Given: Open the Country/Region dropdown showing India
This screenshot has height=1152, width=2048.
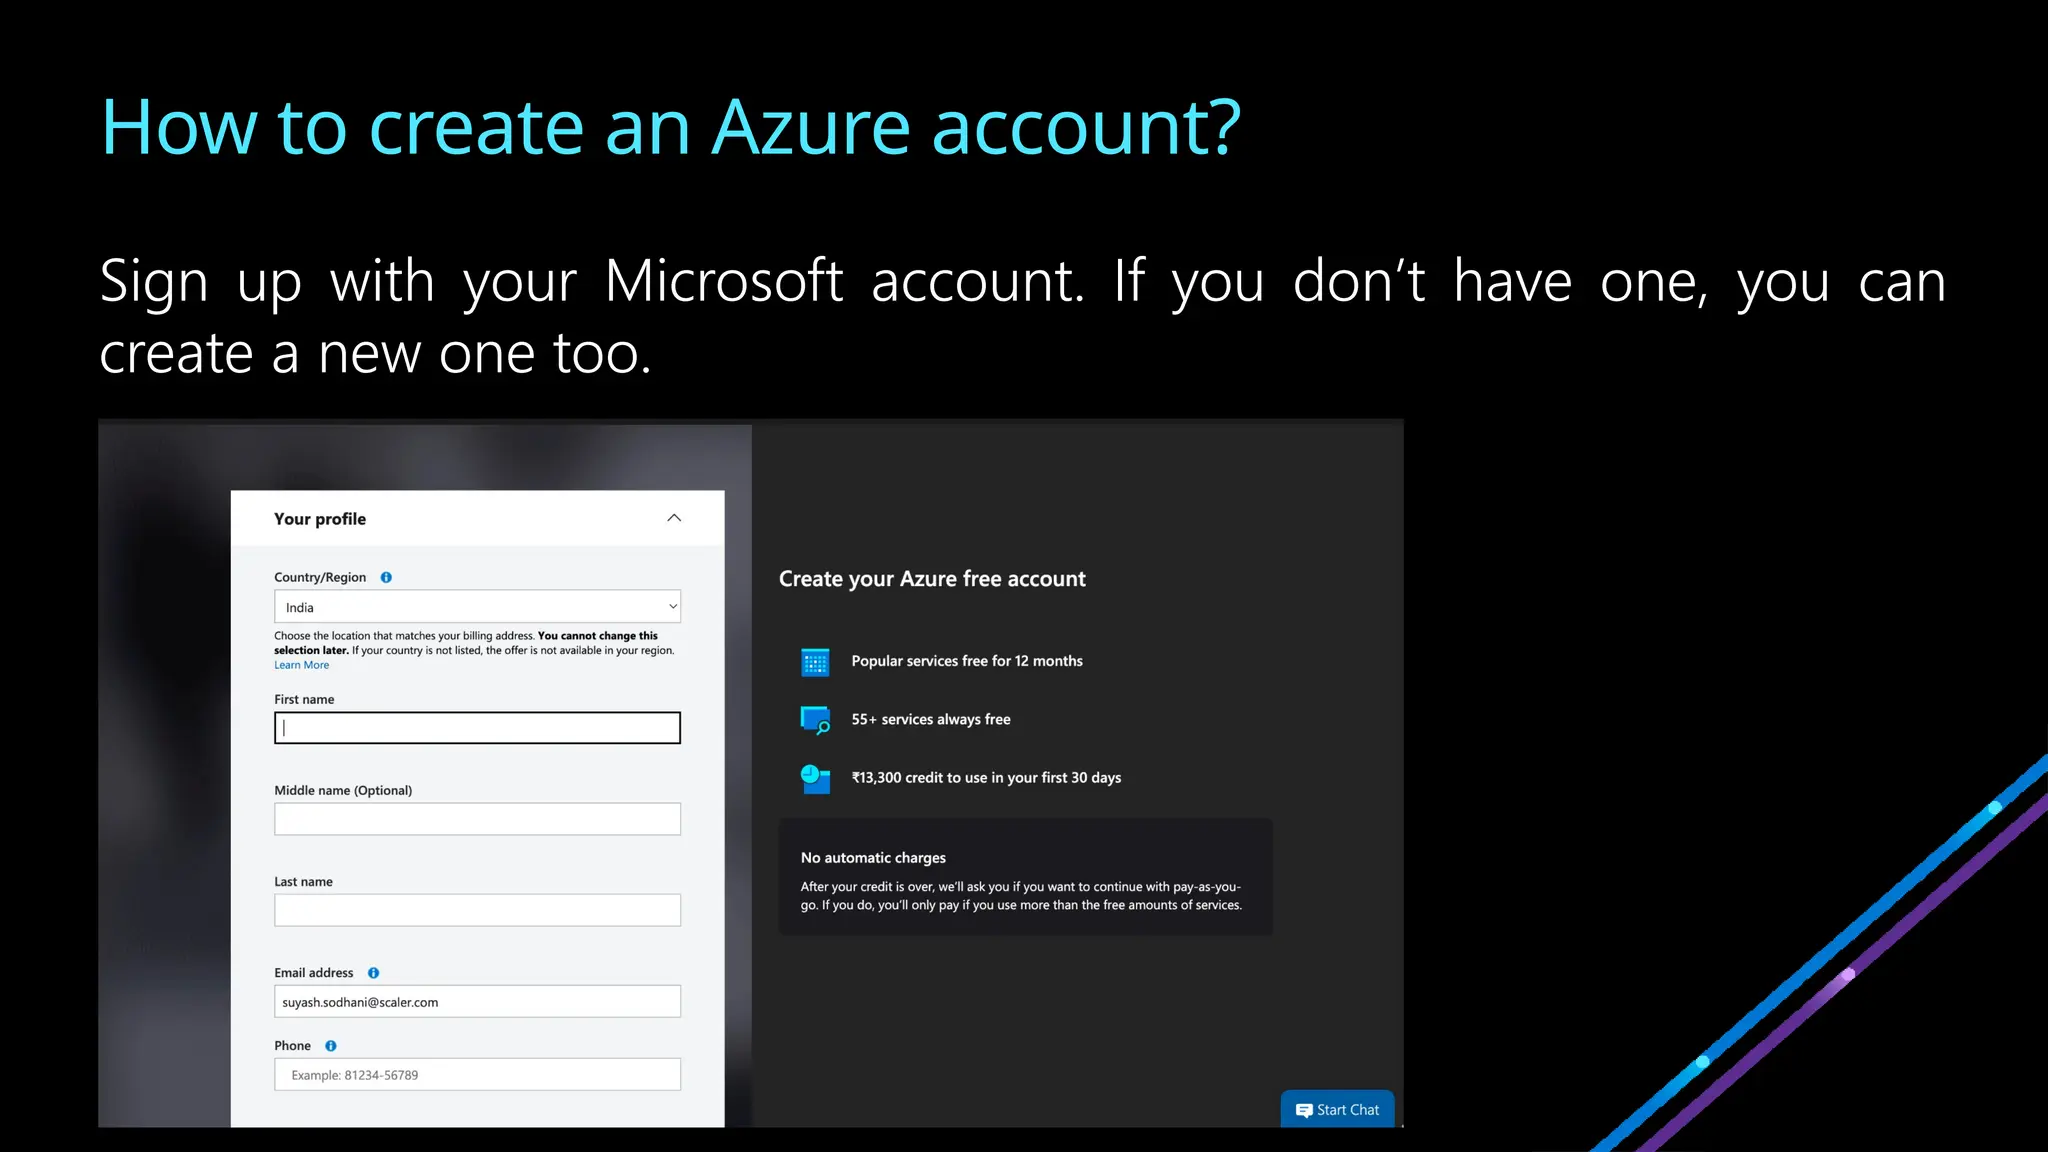Looking at the screenshot, I should point(477,607).
